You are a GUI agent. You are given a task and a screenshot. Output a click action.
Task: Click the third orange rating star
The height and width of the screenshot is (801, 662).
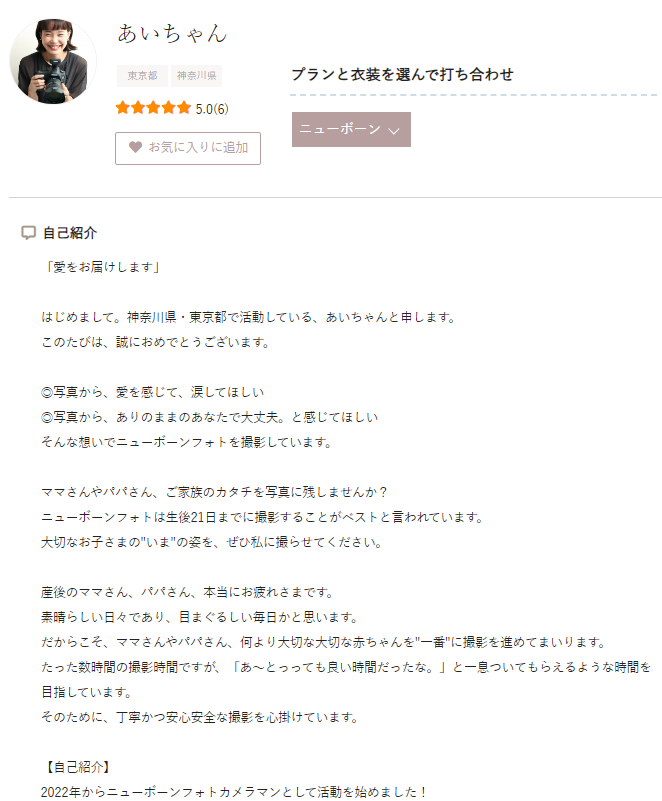click(x=153, y=108)
